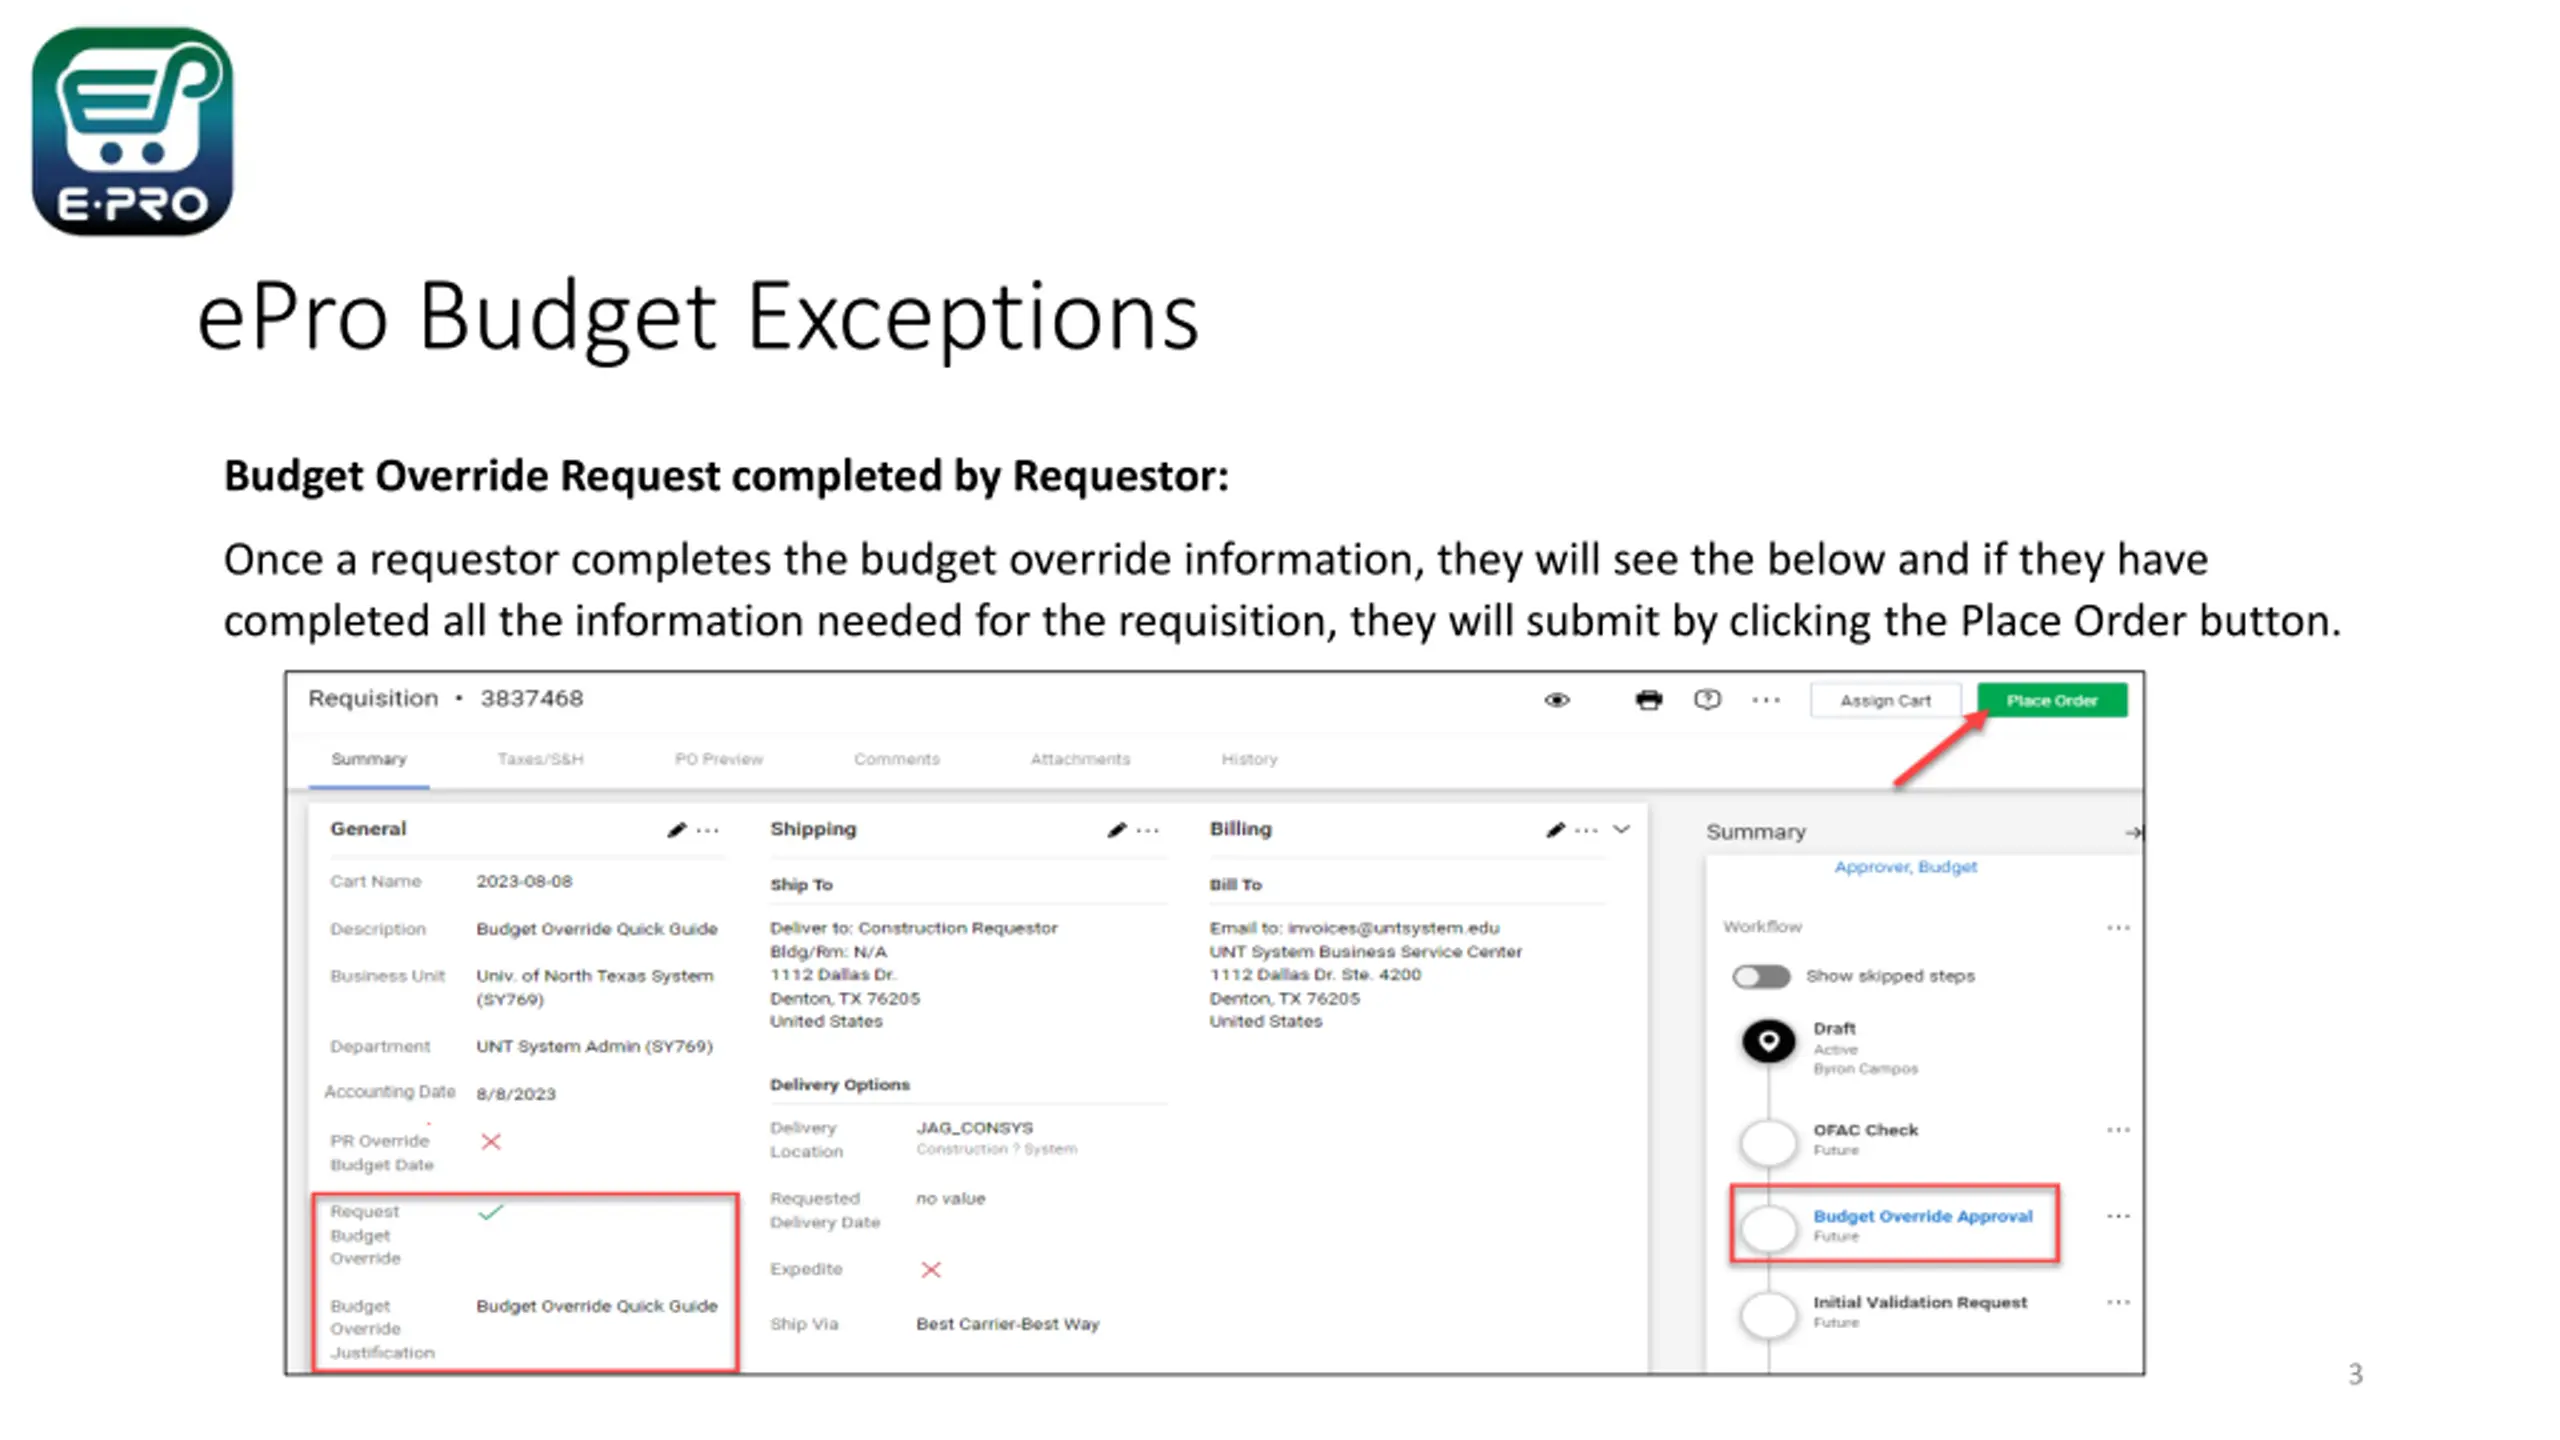This screenshot has width=2560, height=1440.
Task: Click the UNT System Admin (SY769) department value
Action: (x=594, y=1046)
